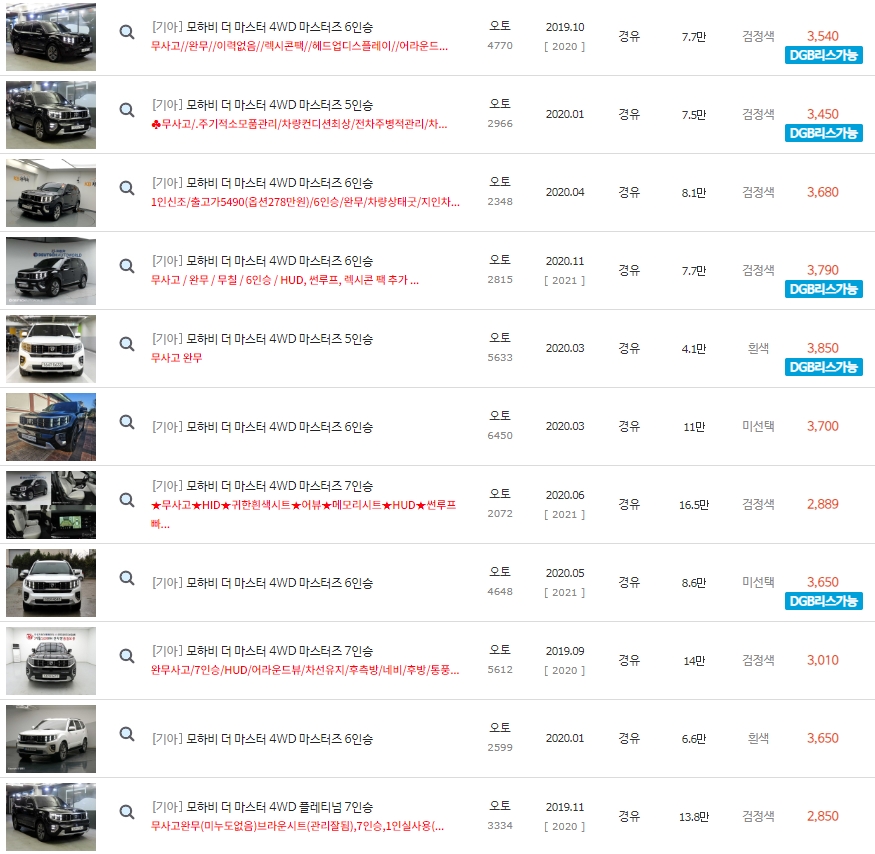Click mileage value 13.8만
The width and height of the screenshot is (875, 854).
pos(694,817)
